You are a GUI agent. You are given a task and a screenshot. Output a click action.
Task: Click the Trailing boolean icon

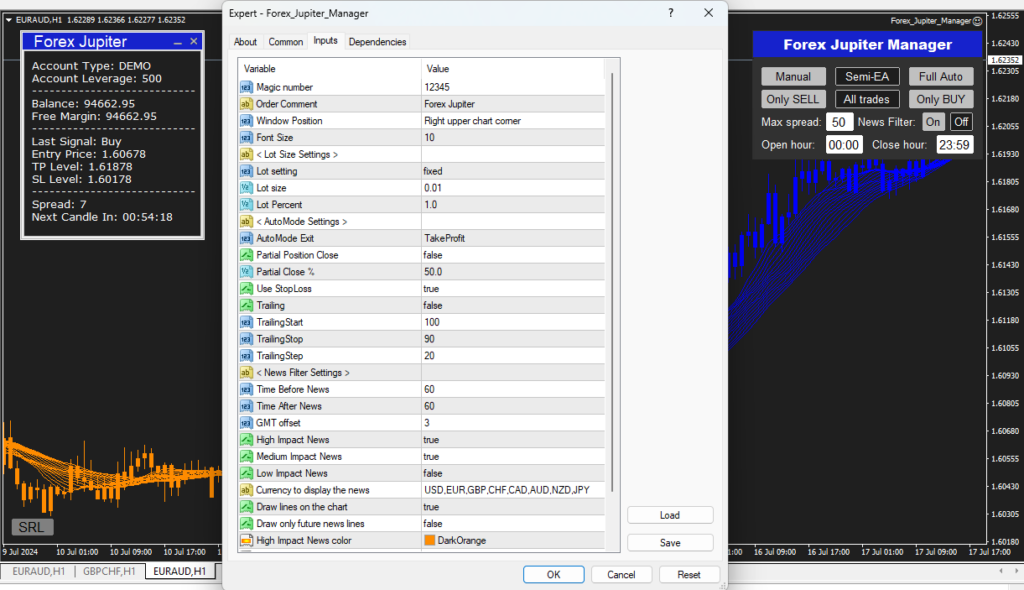[246, 305]
